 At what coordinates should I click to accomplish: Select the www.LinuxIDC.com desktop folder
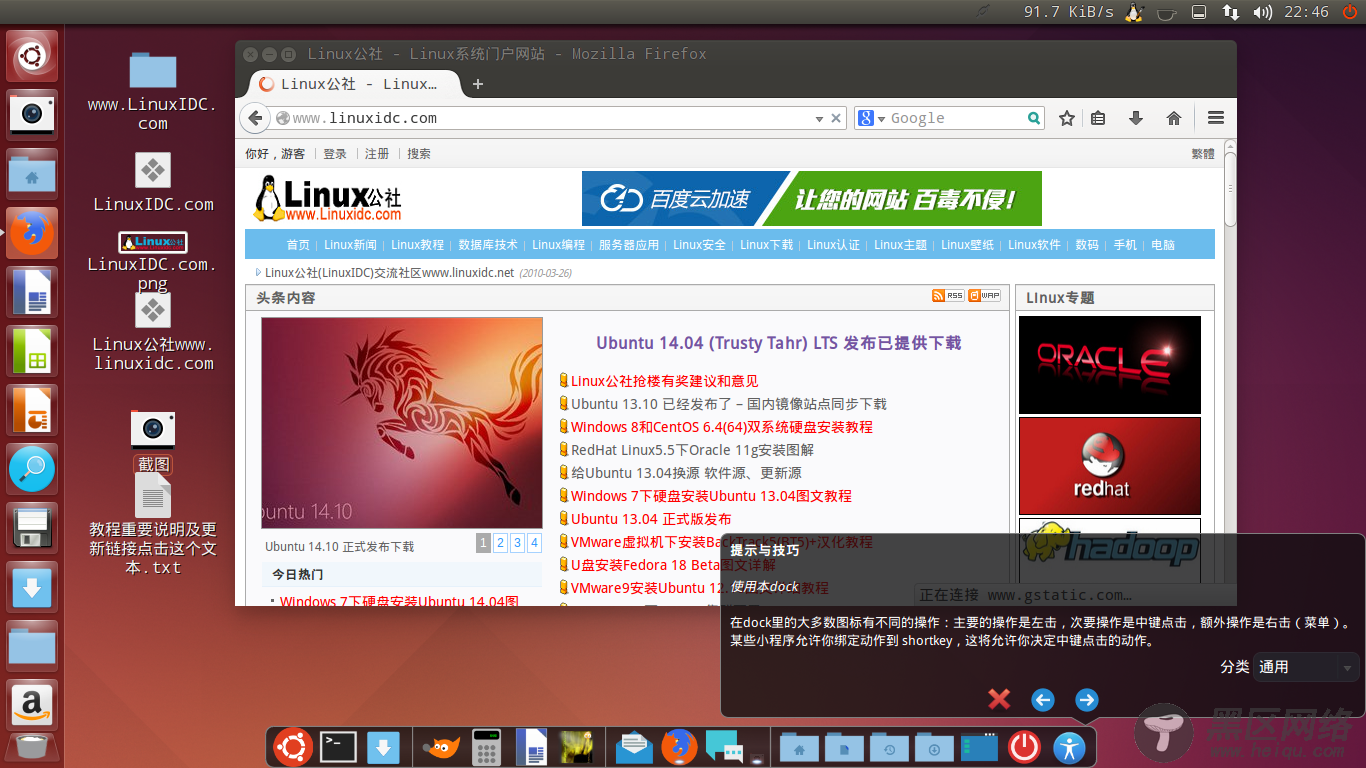point(153,90)
